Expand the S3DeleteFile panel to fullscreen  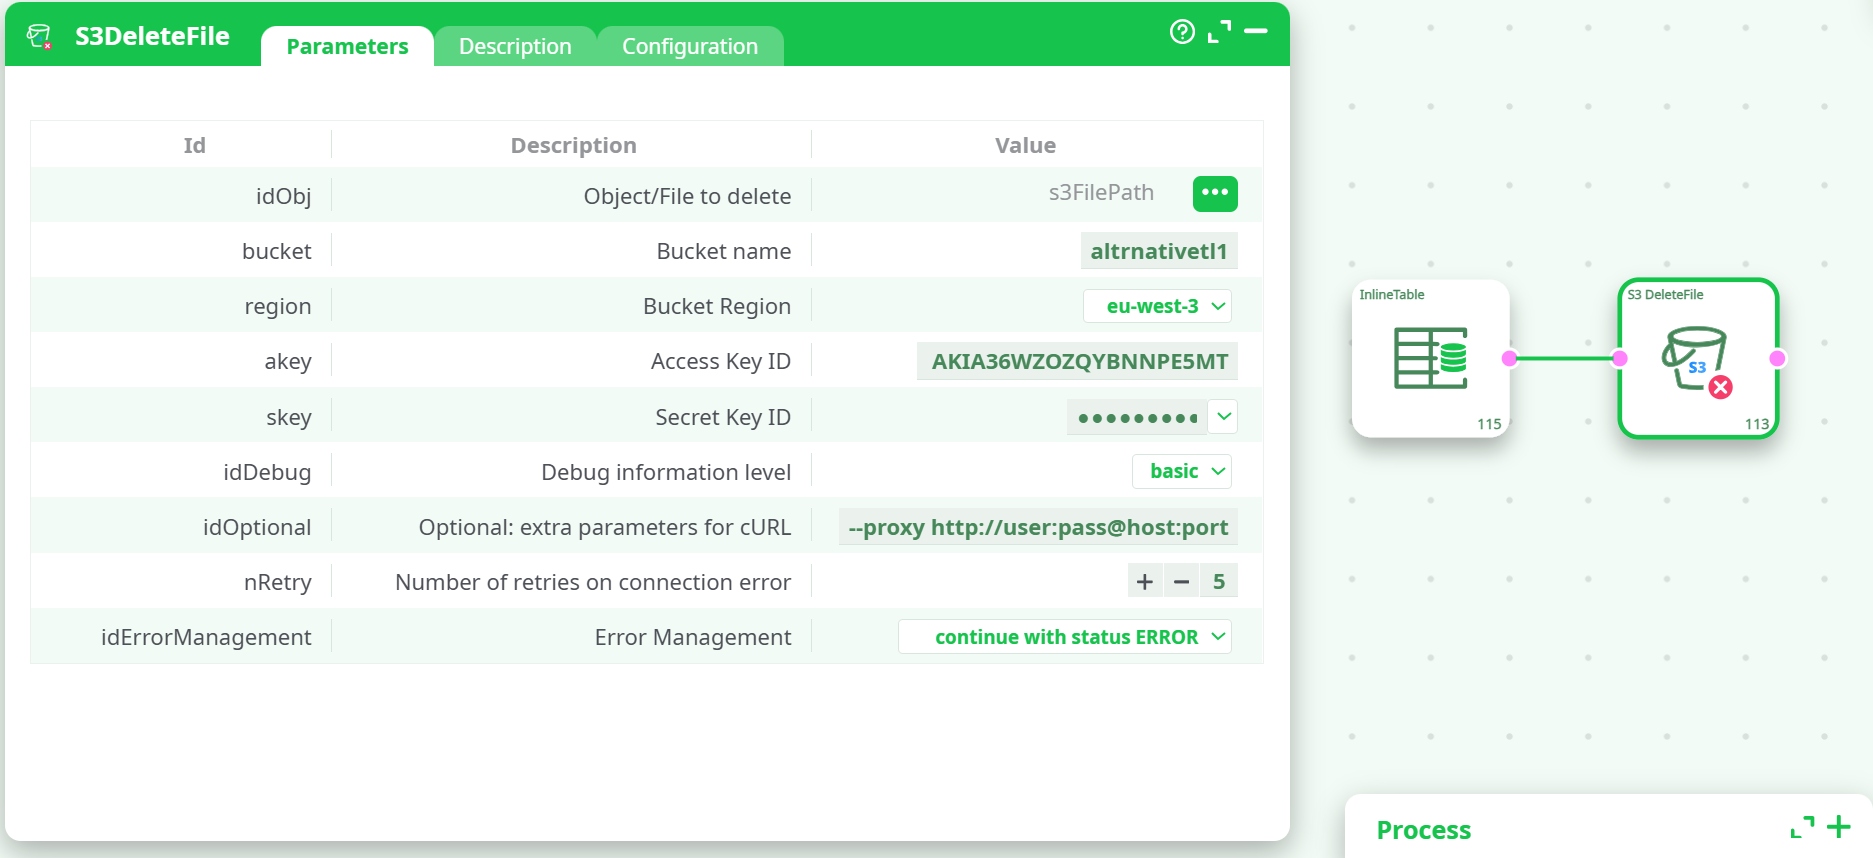1219,32
